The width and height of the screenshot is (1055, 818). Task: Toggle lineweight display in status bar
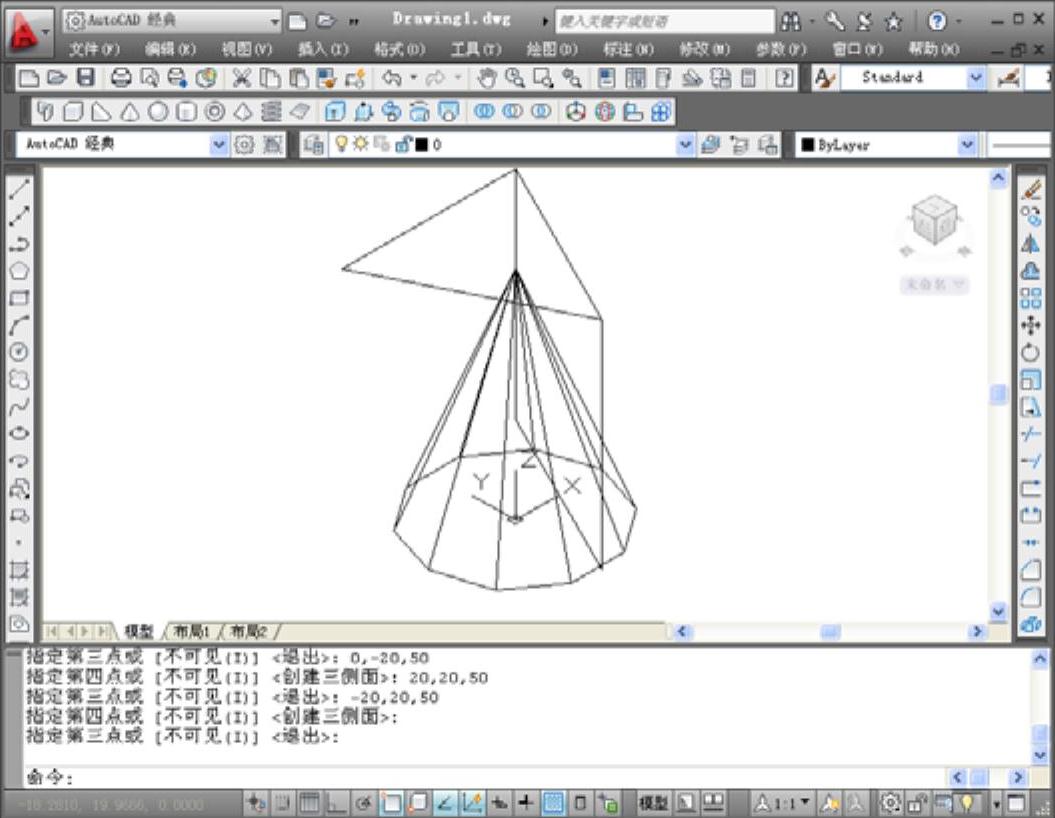pyautogui.click(x=526, y=803)
